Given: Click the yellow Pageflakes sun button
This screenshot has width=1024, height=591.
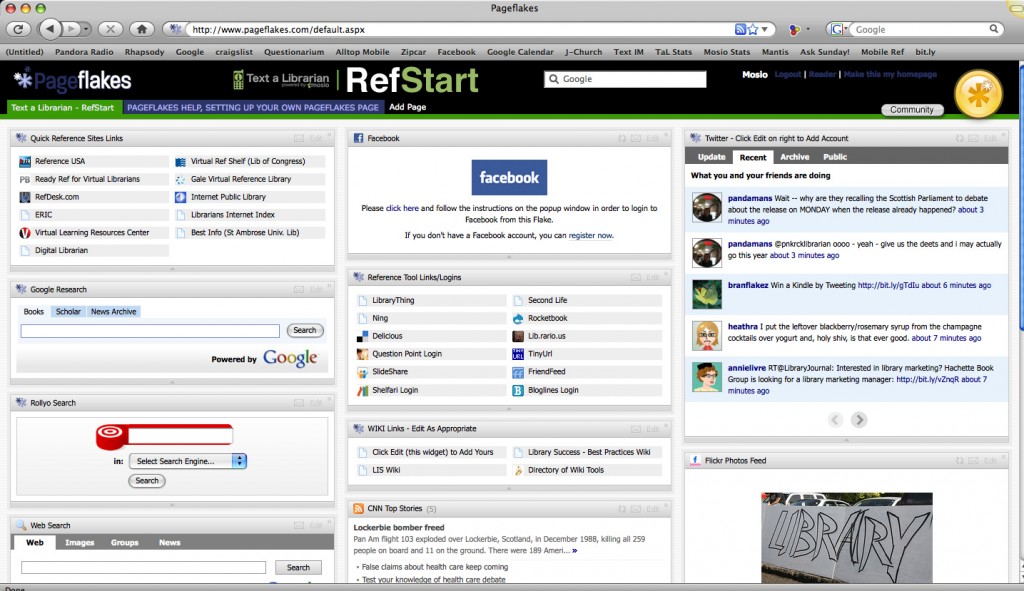Looking at the screenshot, I should coord(978,95).
